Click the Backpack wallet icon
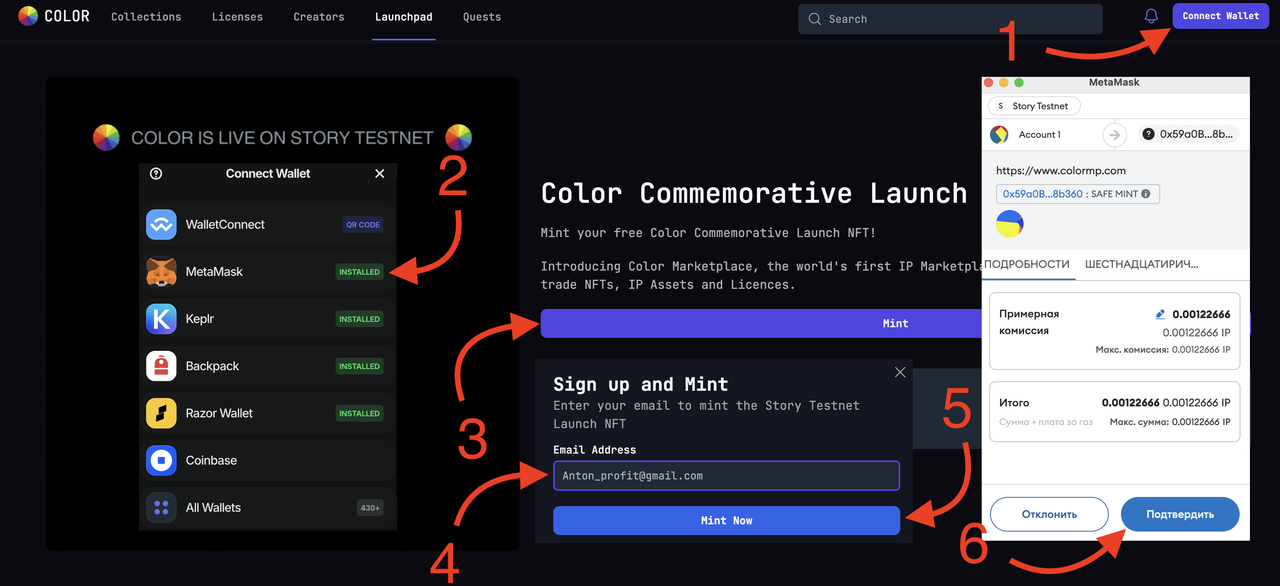 [161, 366]
